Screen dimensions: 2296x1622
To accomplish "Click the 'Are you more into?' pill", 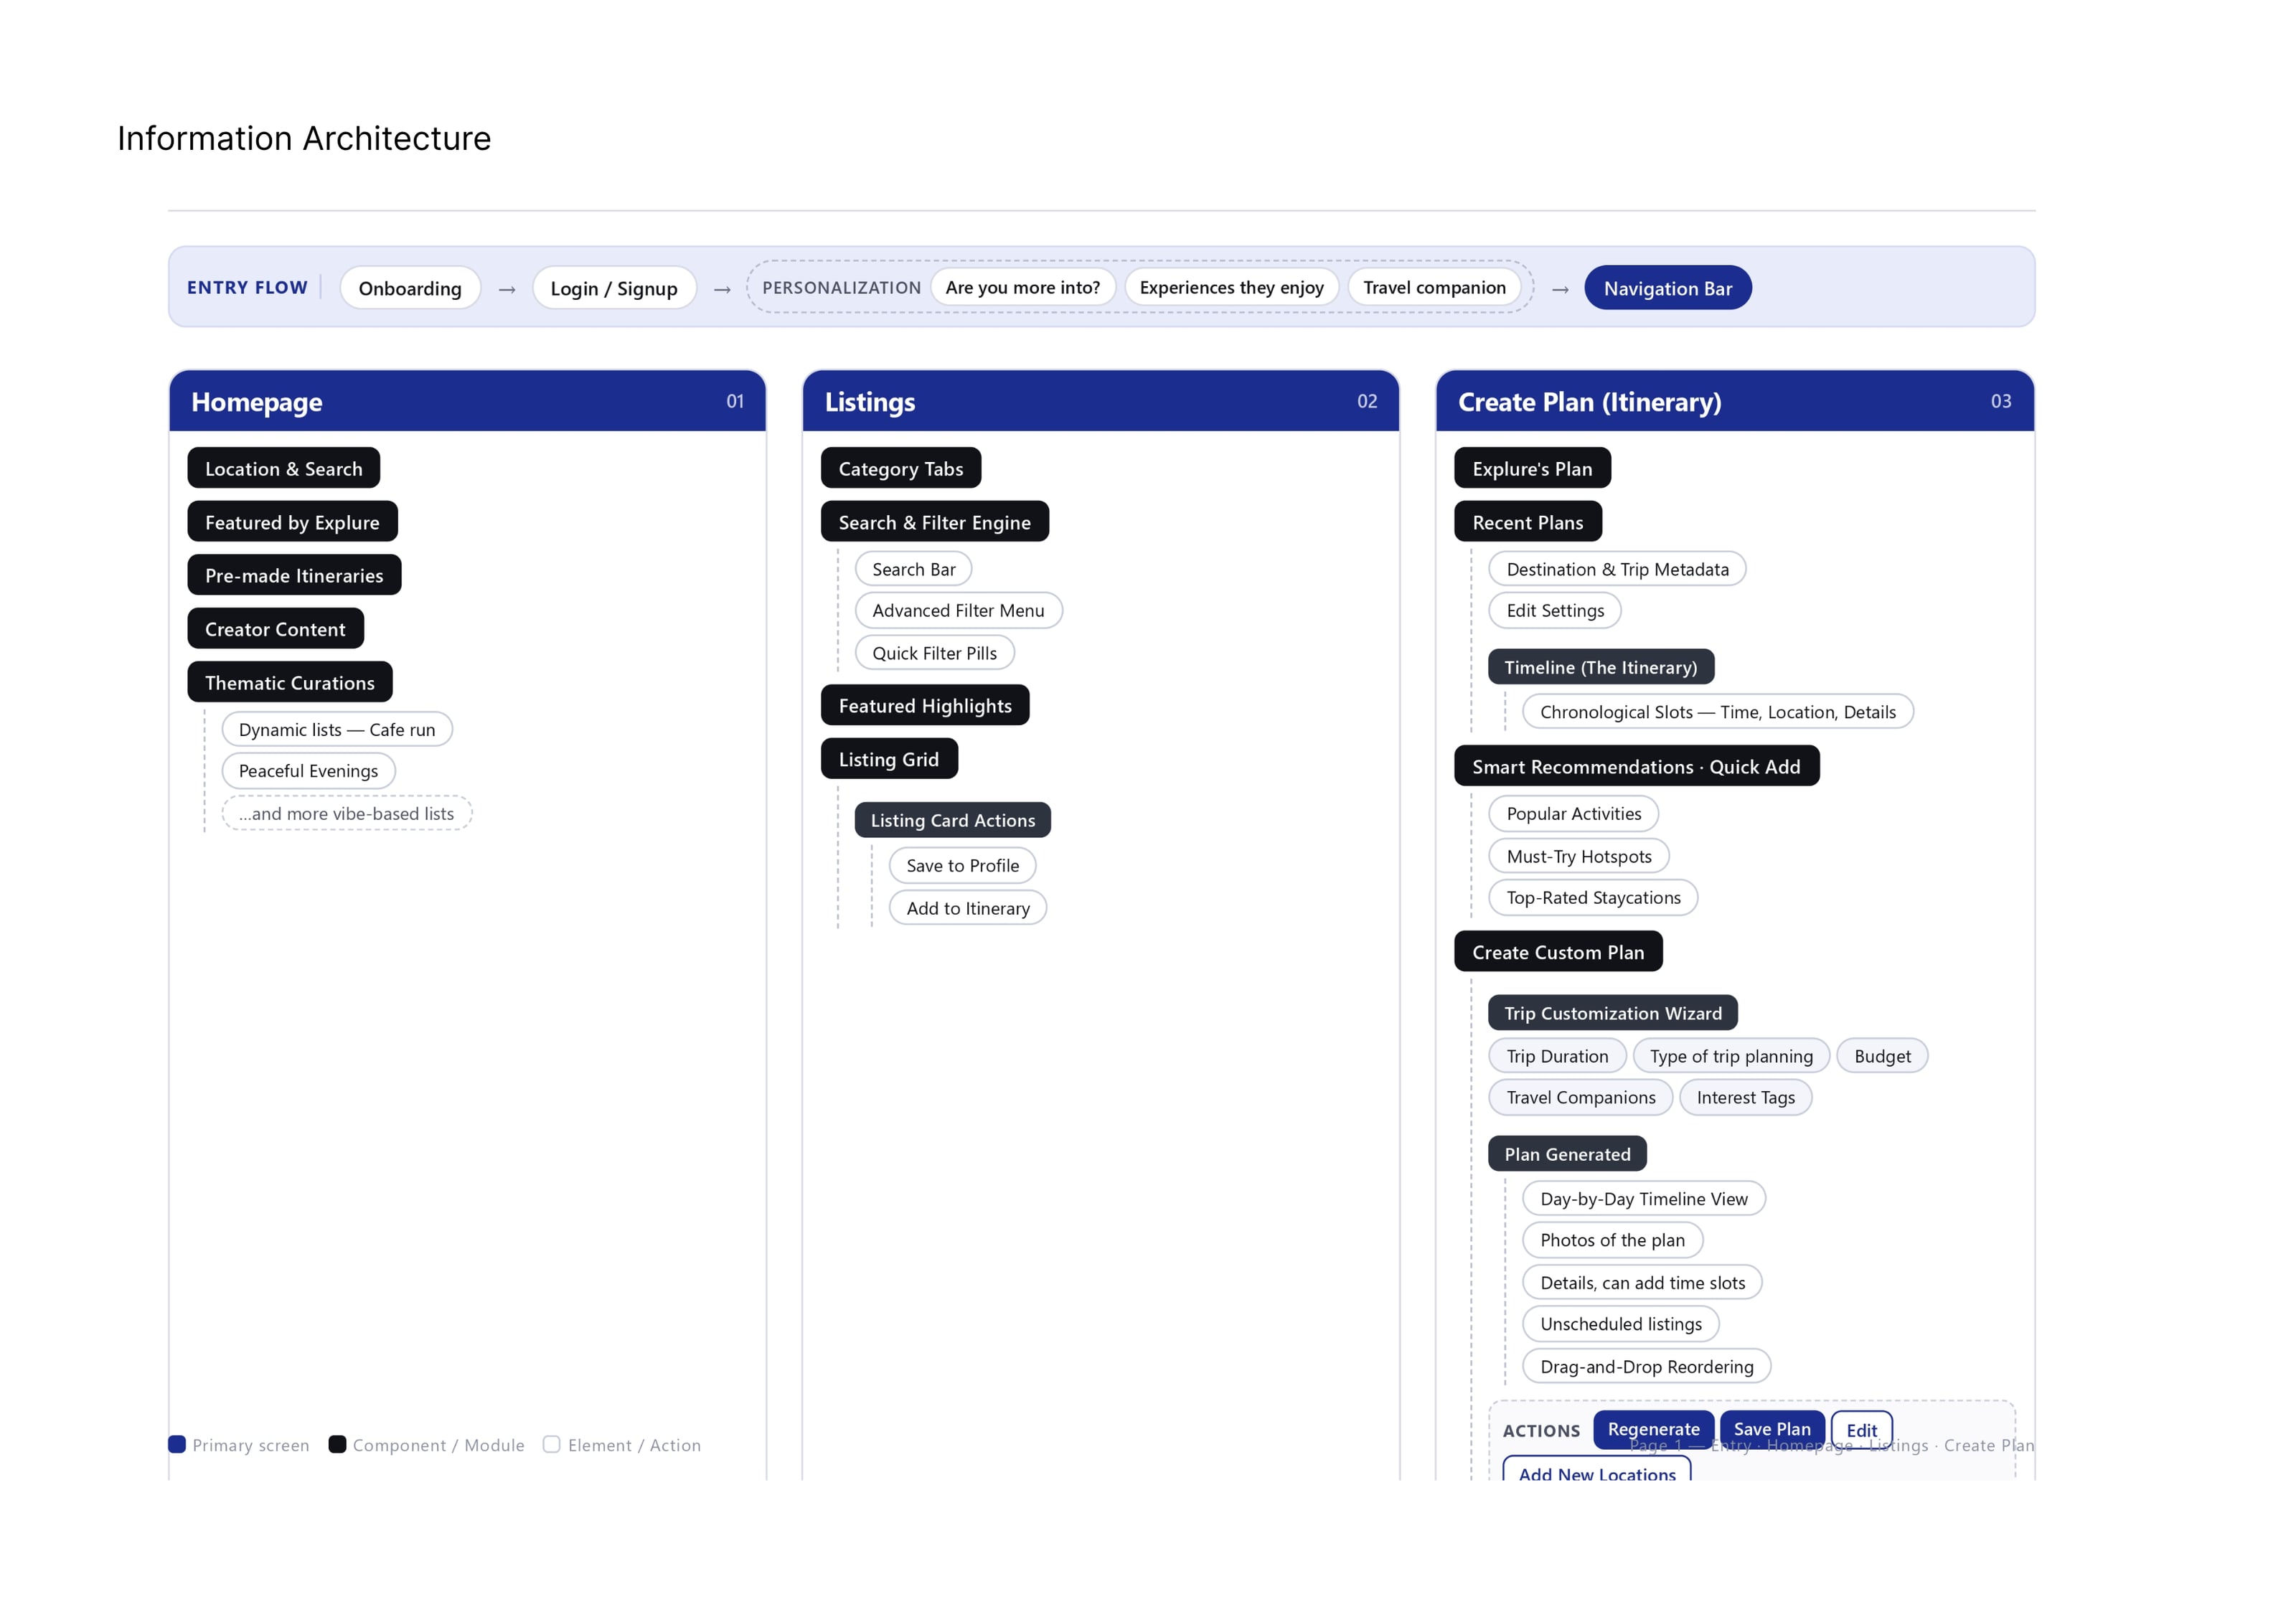I will click(1022, 287).
